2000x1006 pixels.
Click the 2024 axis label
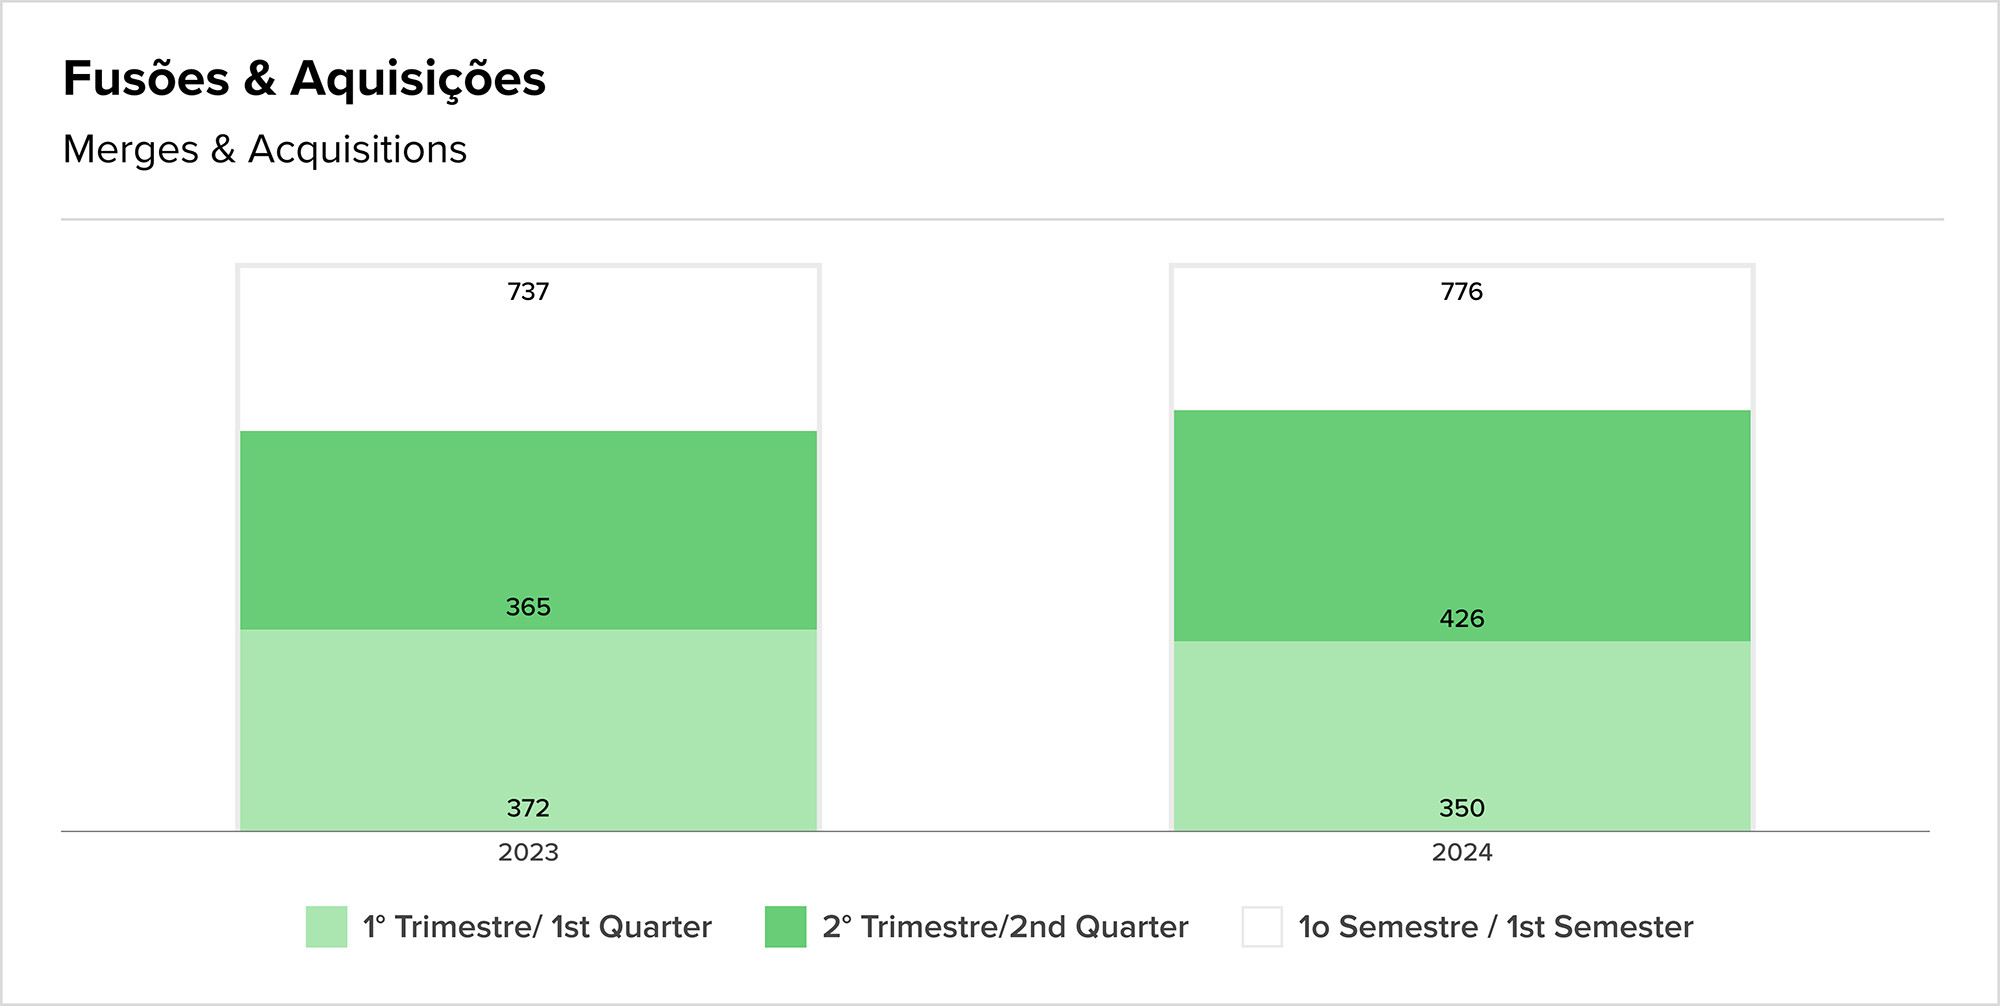1462,853
